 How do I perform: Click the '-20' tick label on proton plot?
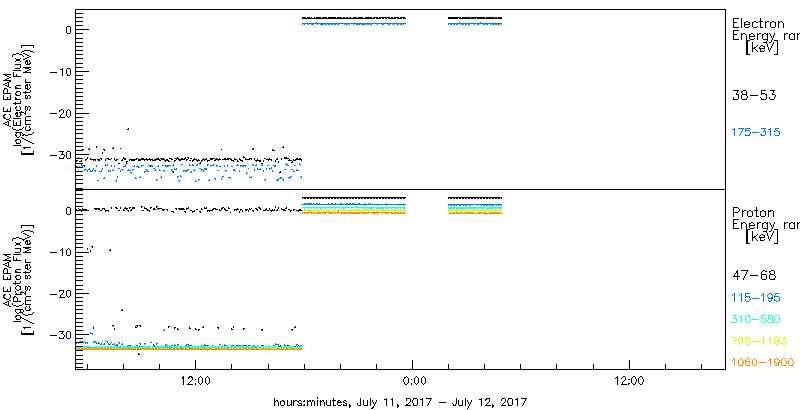pos(61,294)
